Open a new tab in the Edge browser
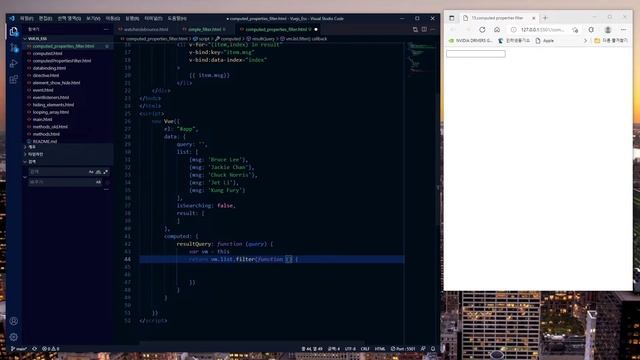 (545, 18)
